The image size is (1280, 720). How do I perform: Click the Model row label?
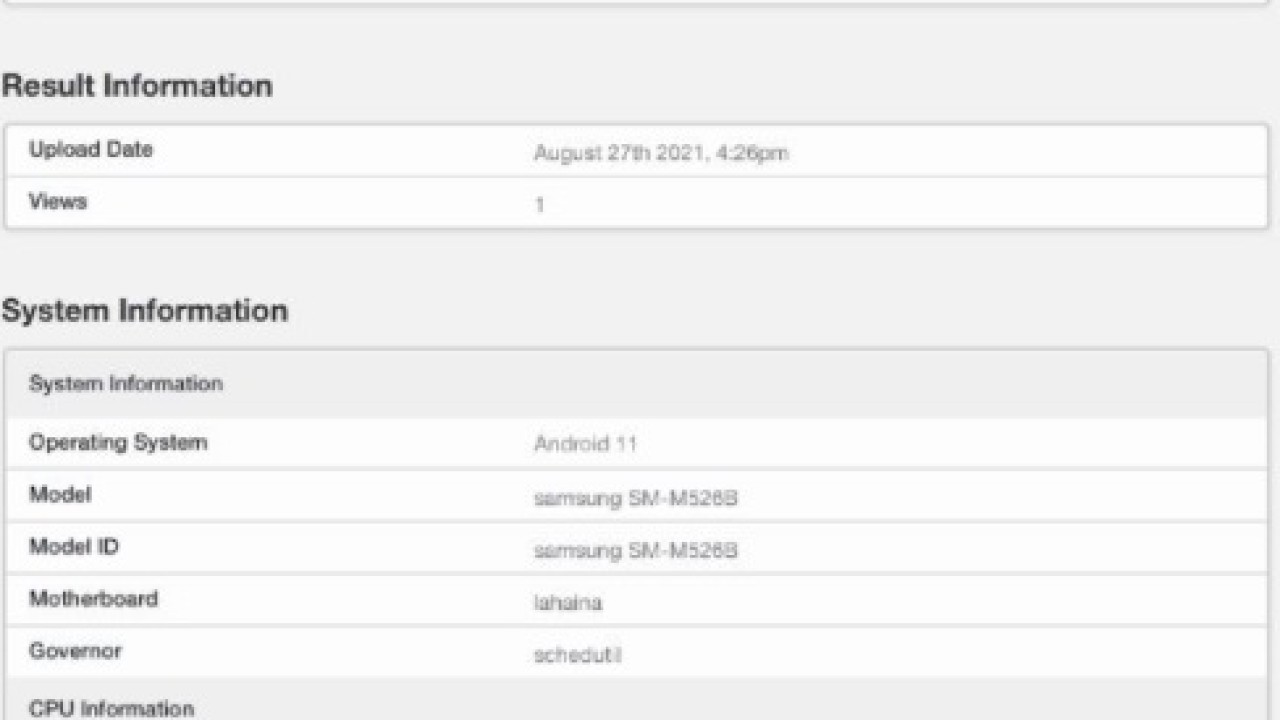(x=60, y=495)
